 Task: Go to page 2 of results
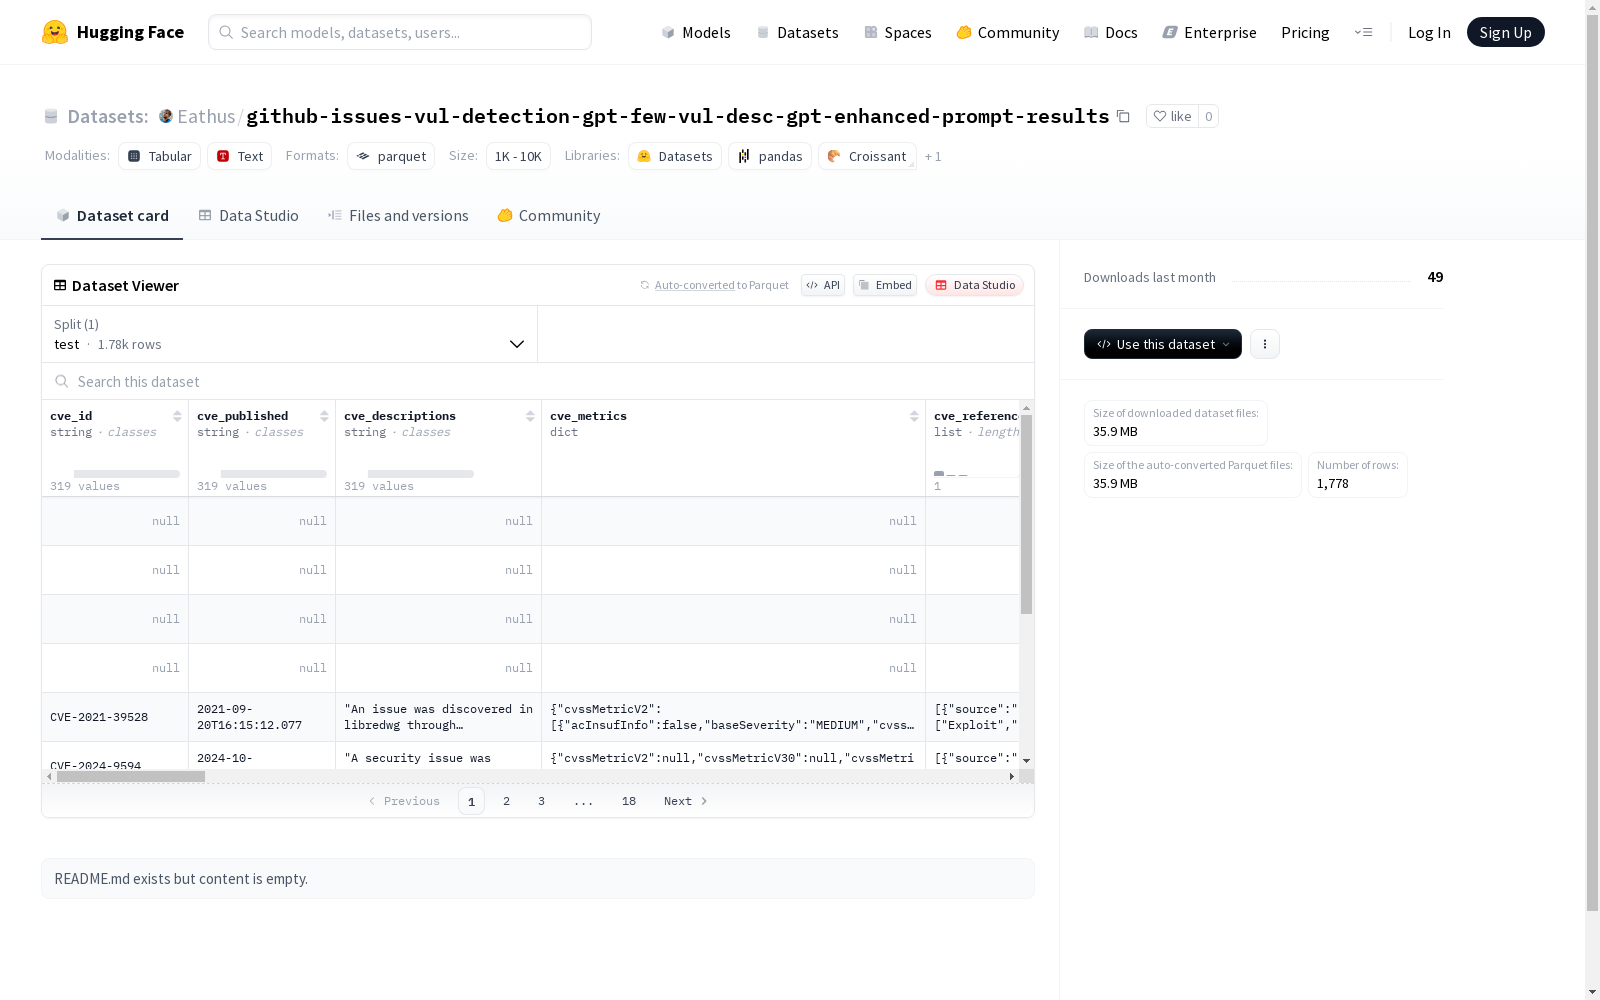click(507, 801)
